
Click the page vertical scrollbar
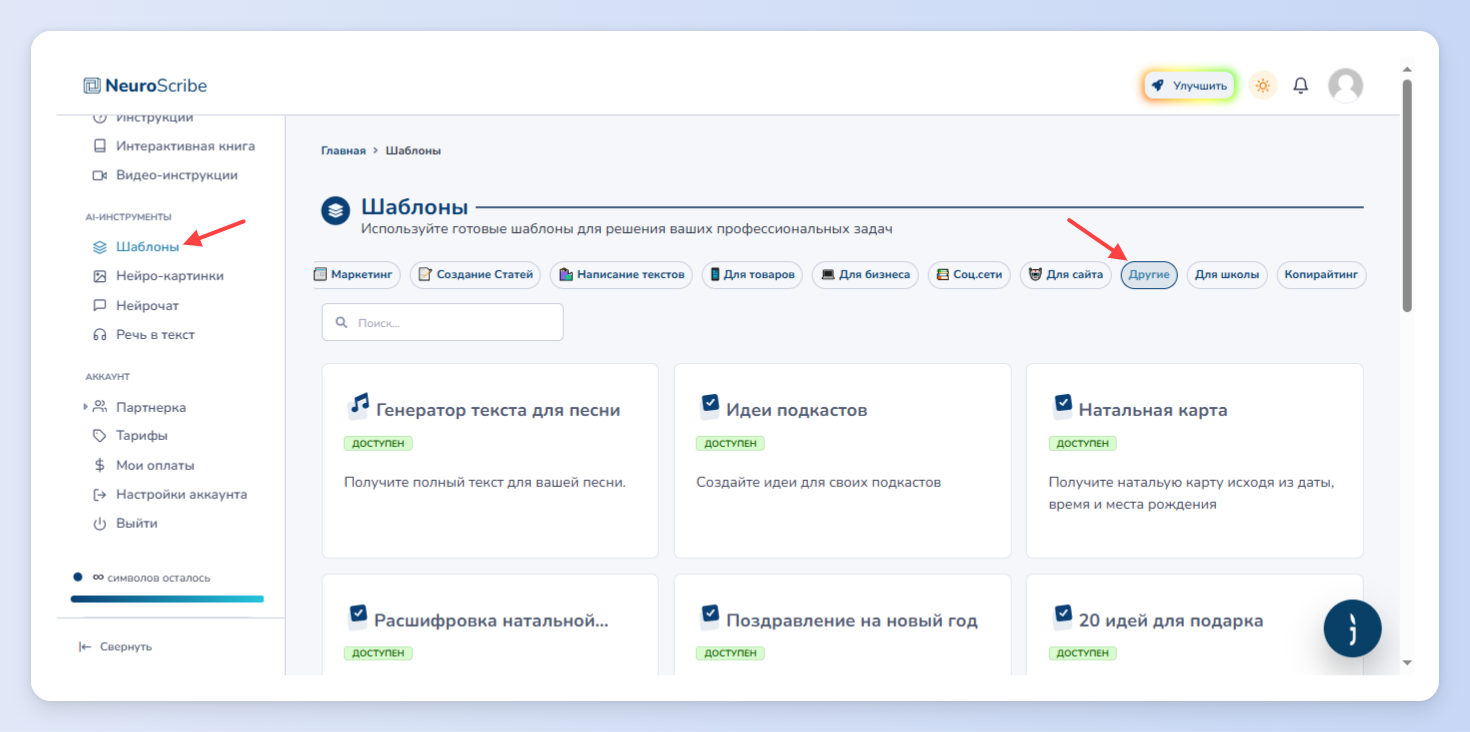point(1407,195)
